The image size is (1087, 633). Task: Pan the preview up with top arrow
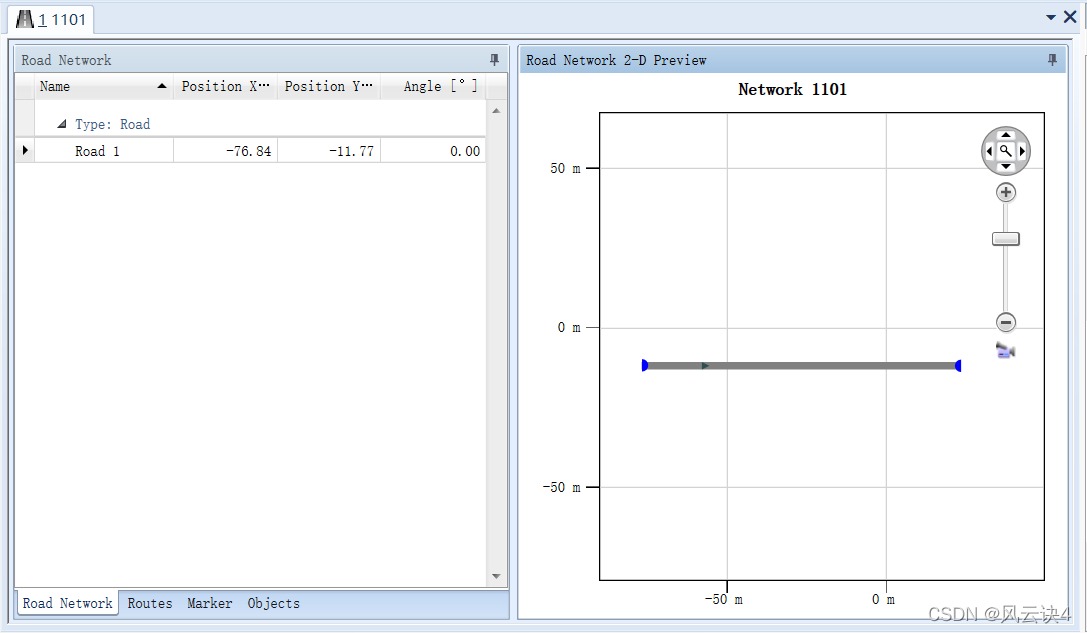click(x=1006, y=135)
